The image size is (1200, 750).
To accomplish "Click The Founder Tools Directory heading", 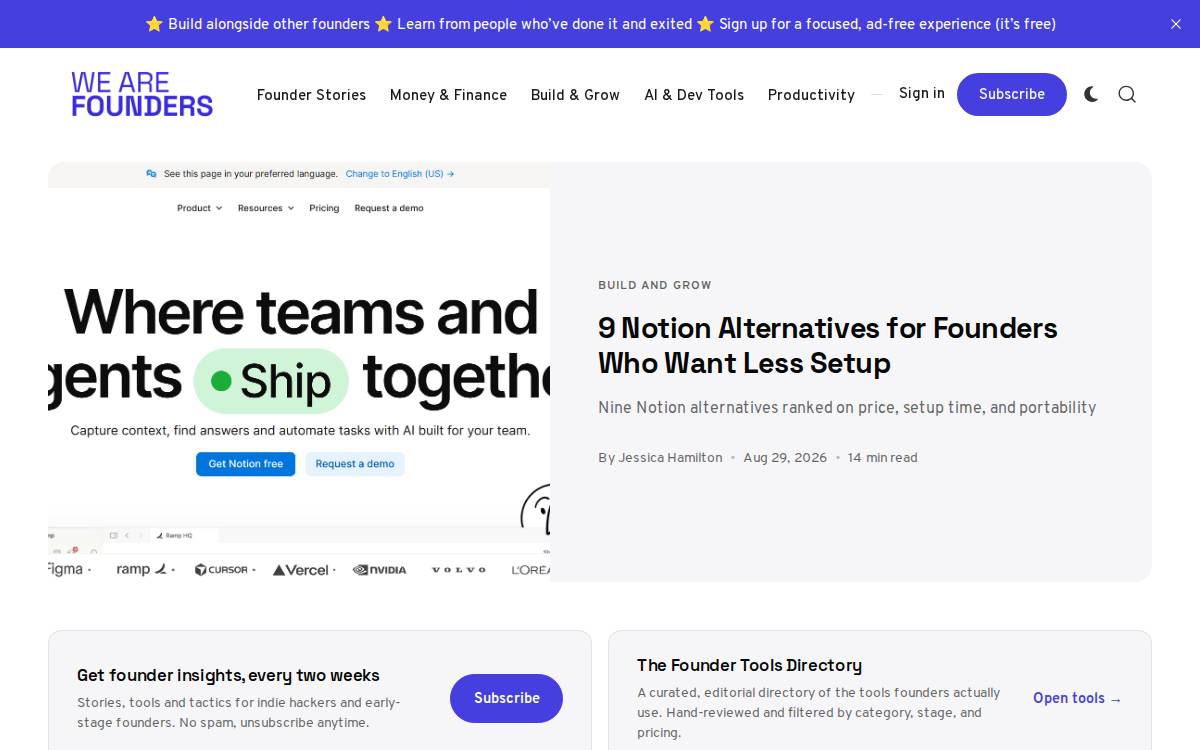I will pos(749,665).
